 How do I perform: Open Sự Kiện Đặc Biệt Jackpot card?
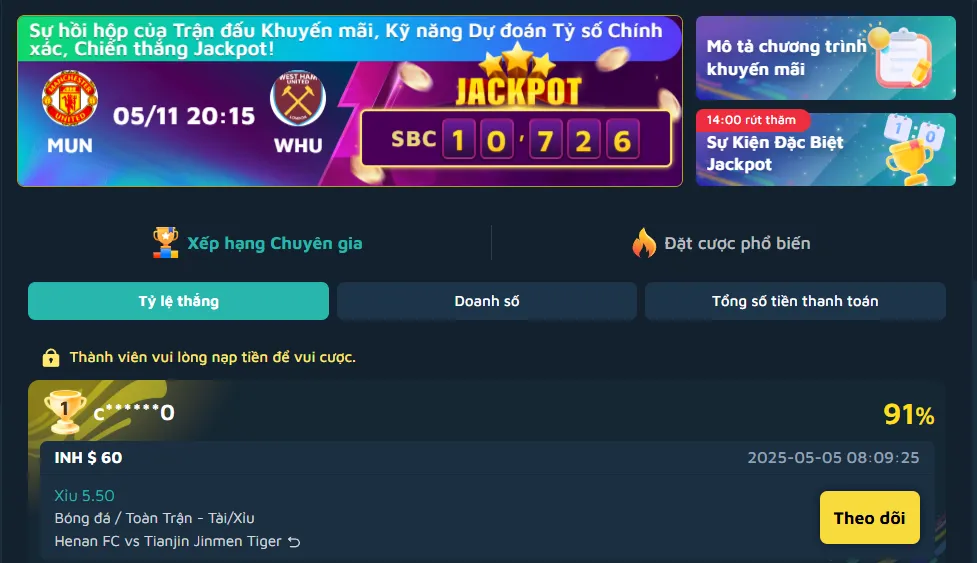[826, 149]
